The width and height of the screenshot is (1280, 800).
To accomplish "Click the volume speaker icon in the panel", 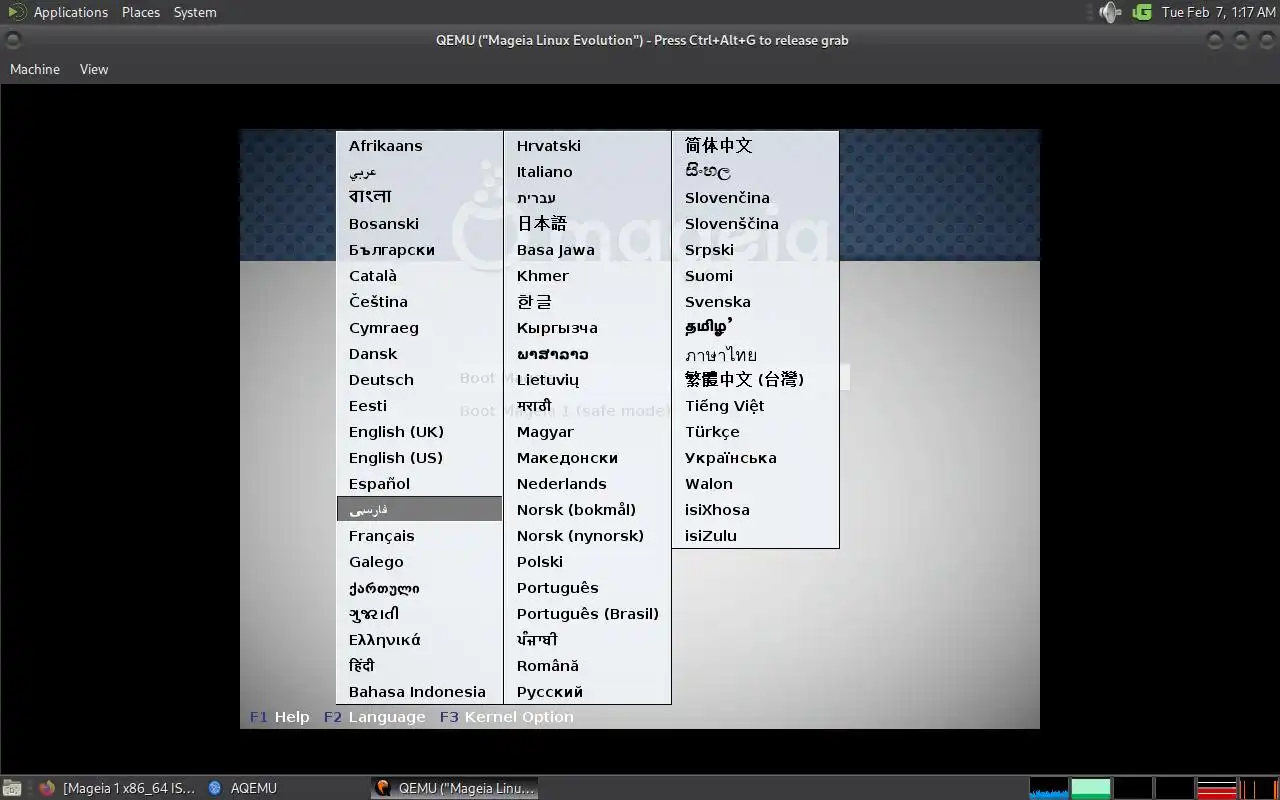I will click(x=1110, y=12).
